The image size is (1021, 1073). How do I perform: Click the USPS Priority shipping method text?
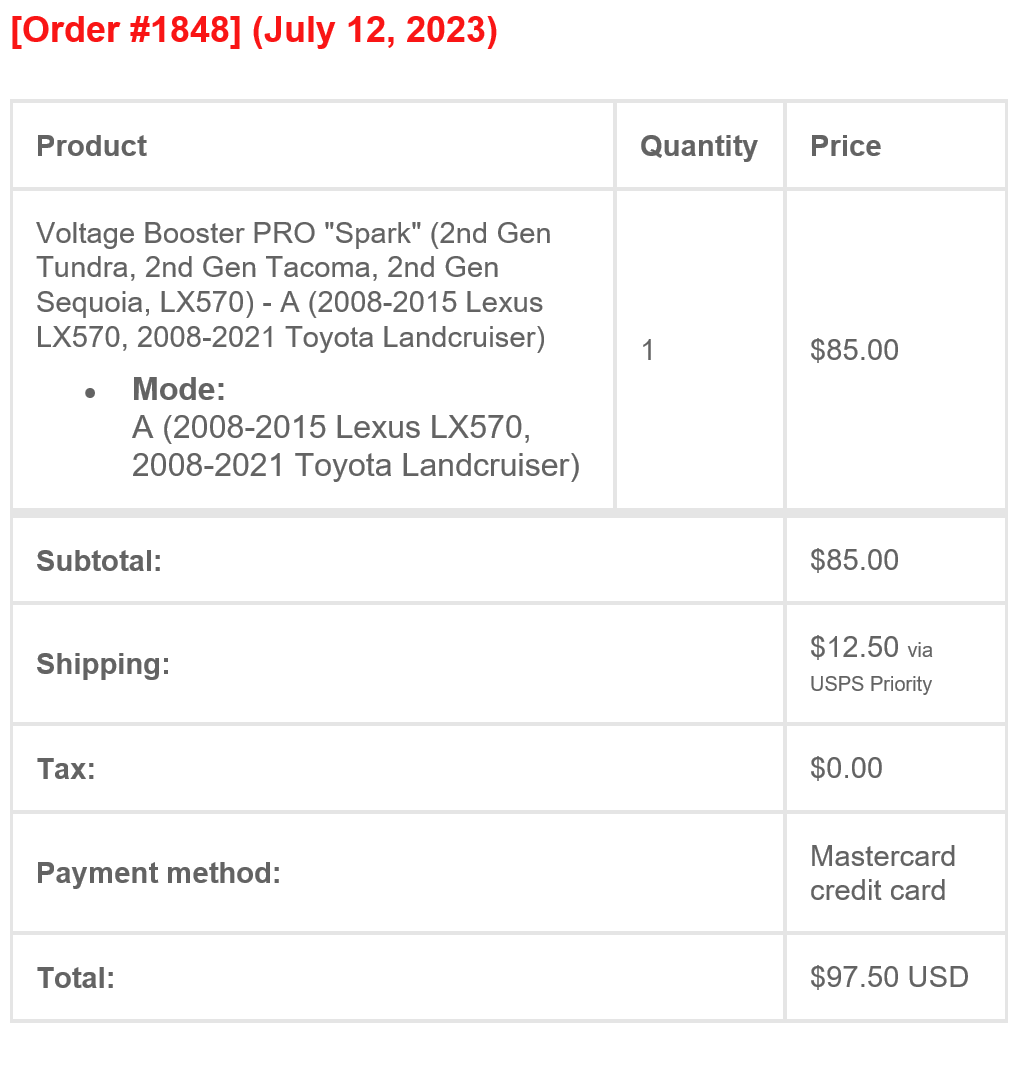871,684
